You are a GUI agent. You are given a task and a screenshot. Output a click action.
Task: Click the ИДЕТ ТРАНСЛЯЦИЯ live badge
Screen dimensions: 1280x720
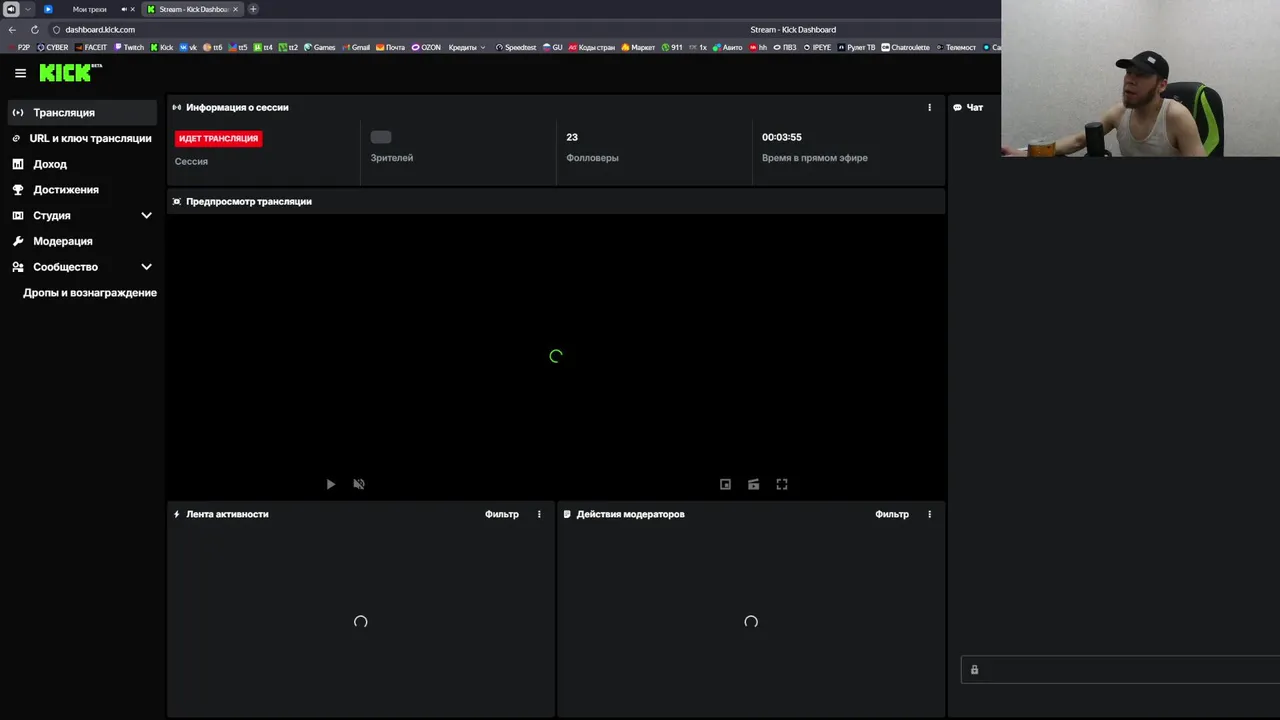(219, 138)
